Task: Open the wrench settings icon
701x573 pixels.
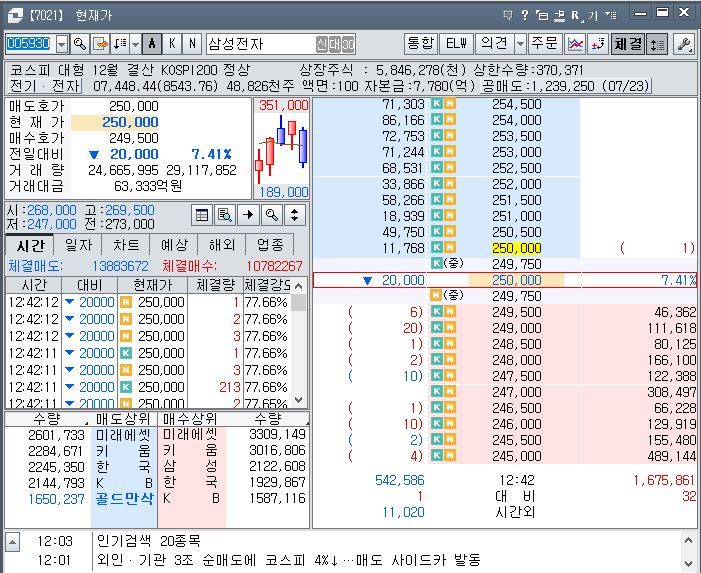Action: 684,44
